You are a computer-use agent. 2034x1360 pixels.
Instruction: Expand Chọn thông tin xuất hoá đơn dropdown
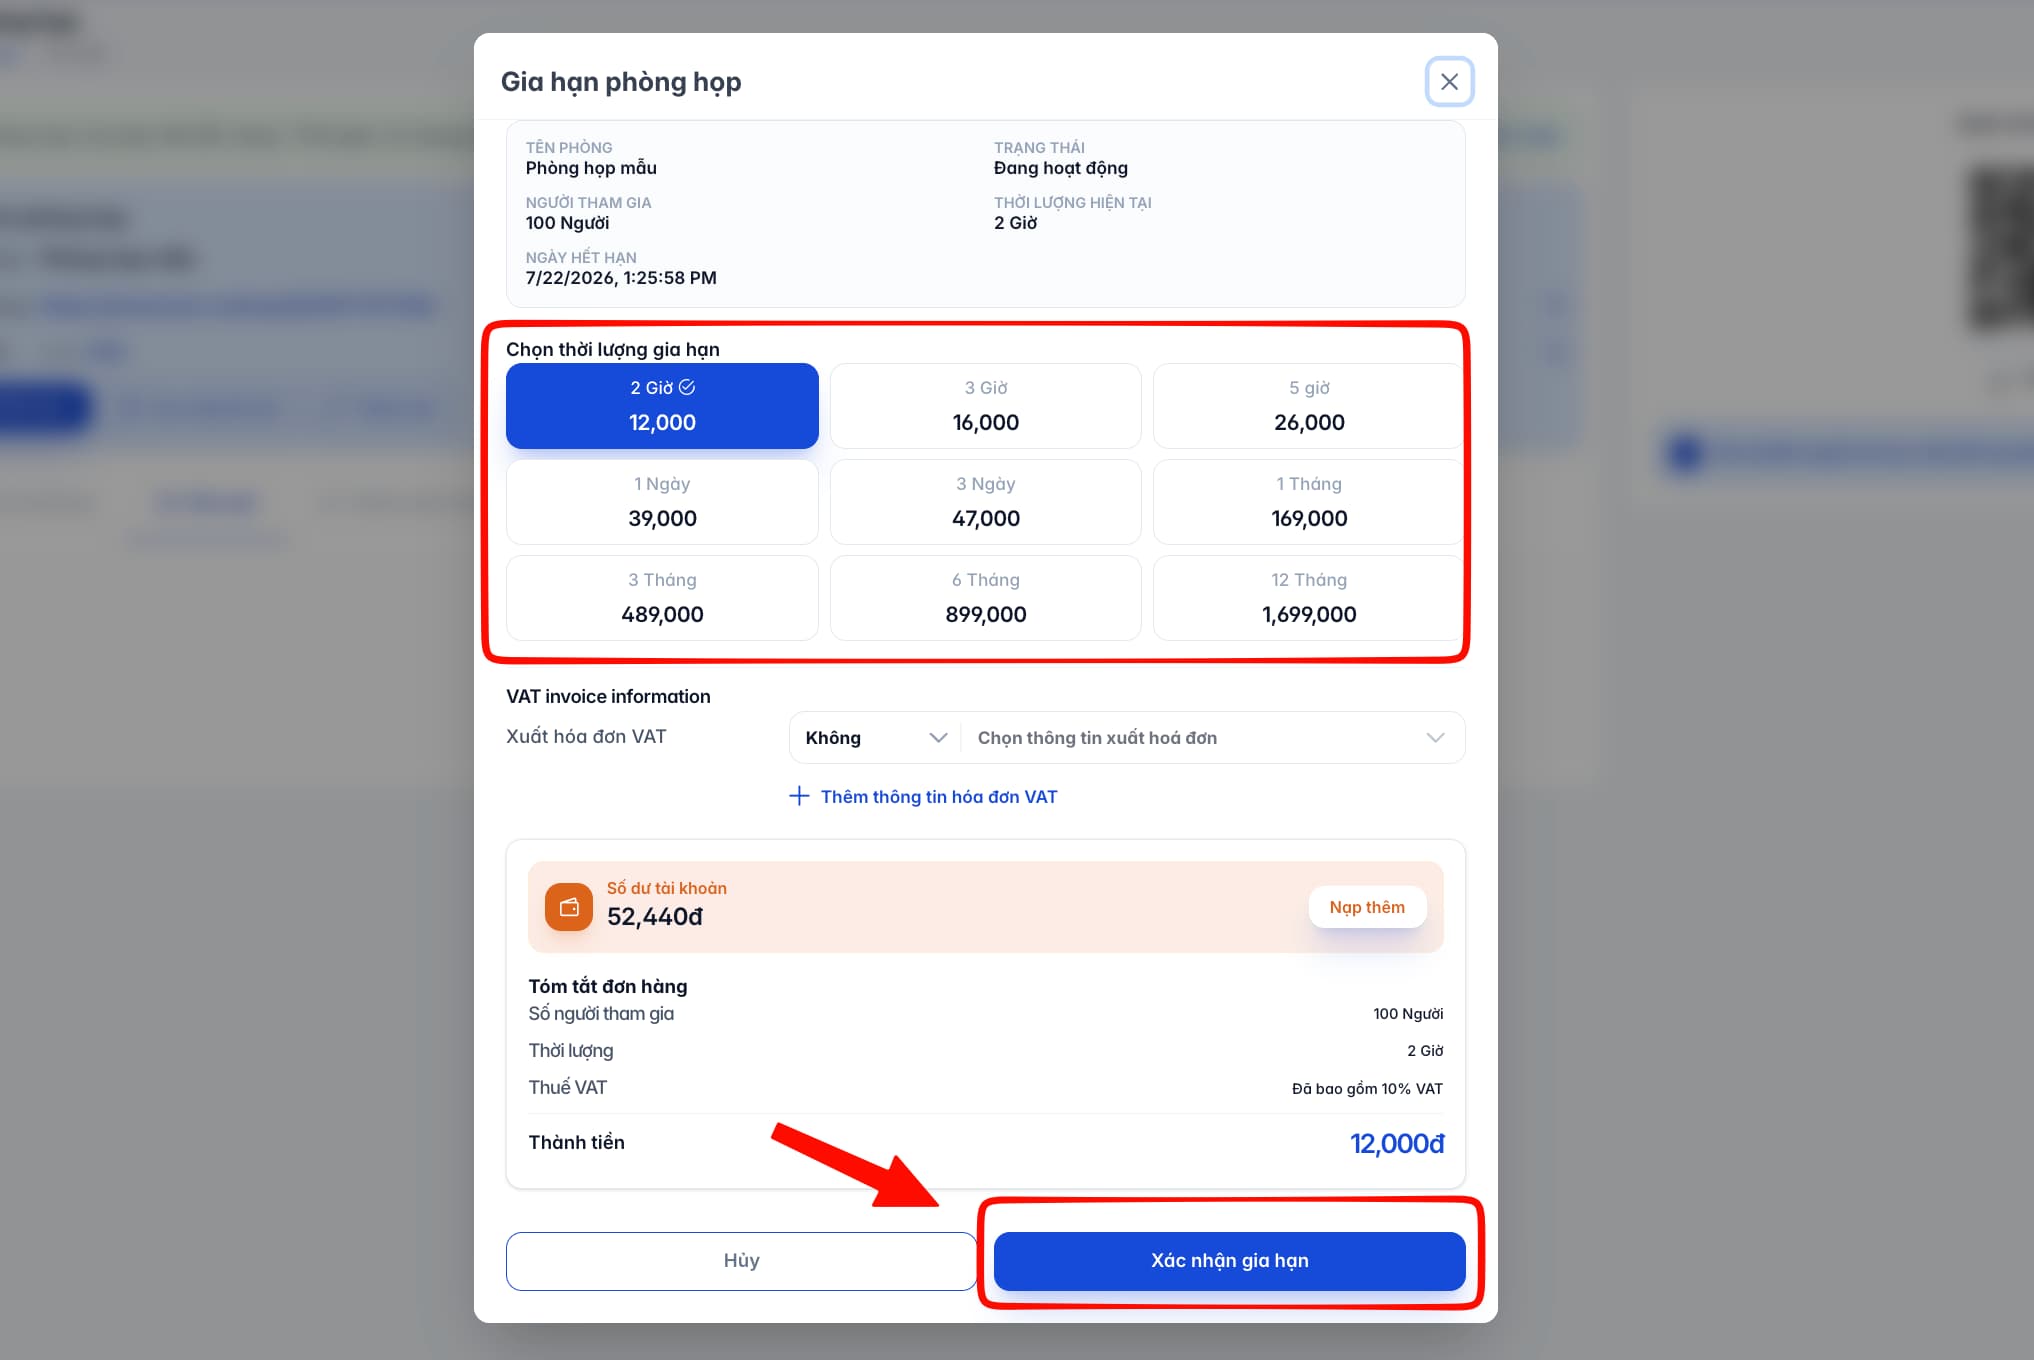(x=1212, y=738)
